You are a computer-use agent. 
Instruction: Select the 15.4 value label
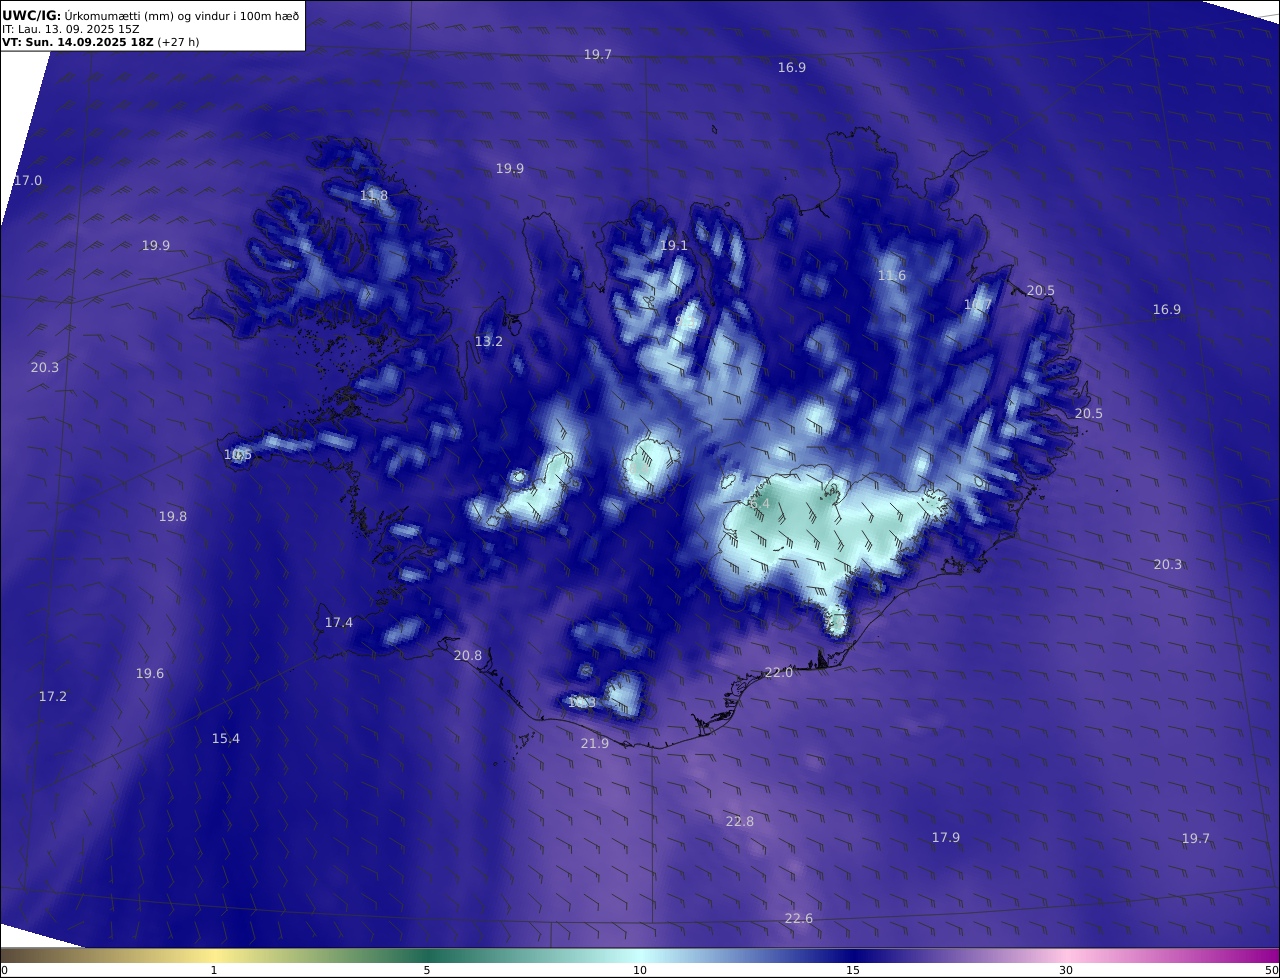pos(226,739)
